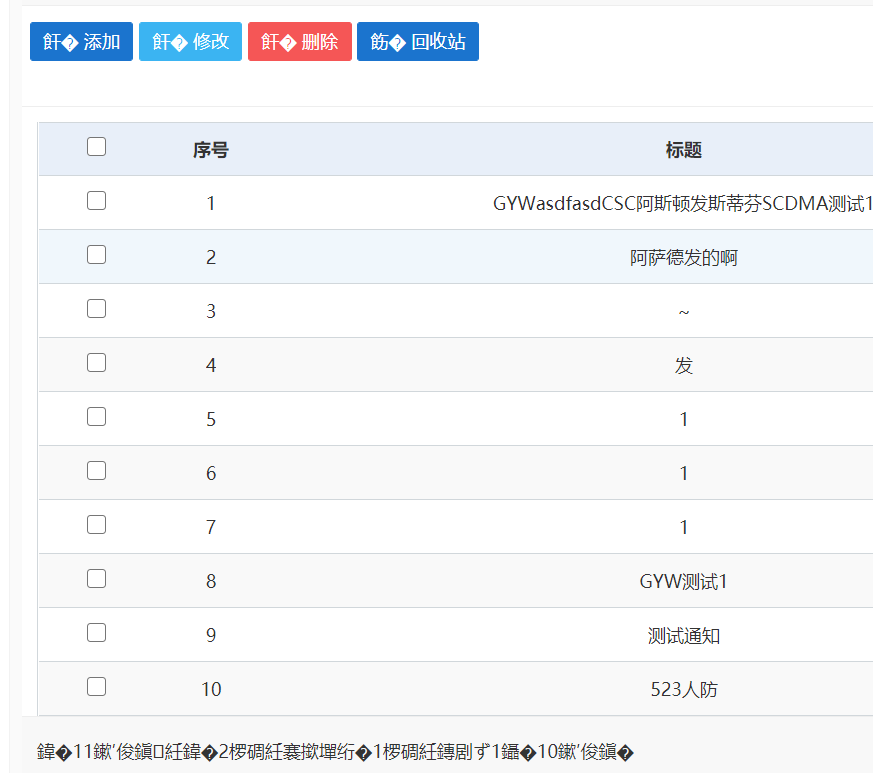The image size is (873, 773).
Task: Click the 修改 (edit) button
Action: pyautogui.click(x=190, y=42)
